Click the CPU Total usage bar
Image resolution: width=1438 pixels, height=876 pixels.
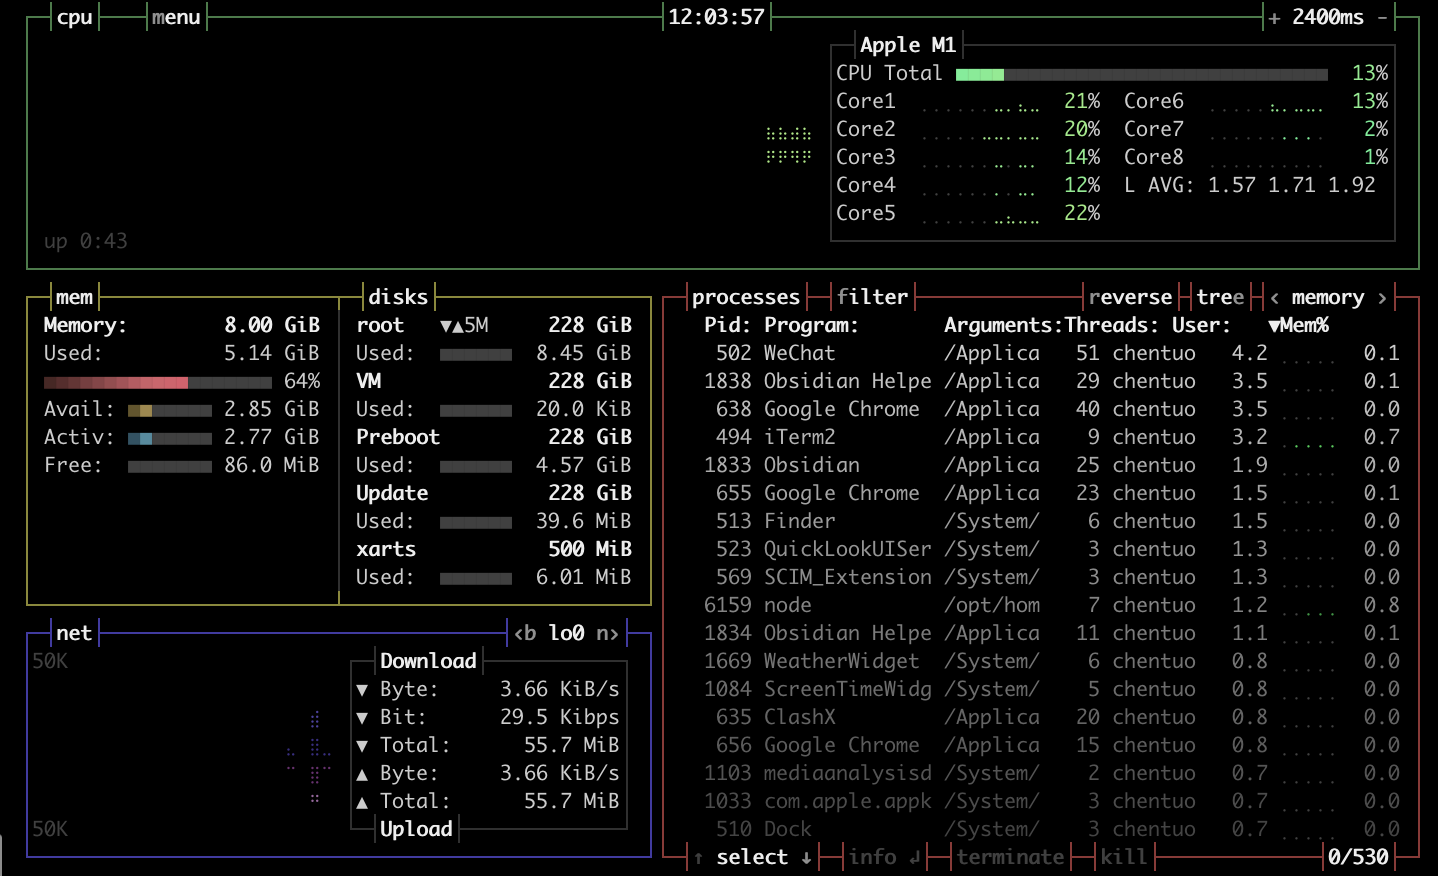click(1141, 74)
